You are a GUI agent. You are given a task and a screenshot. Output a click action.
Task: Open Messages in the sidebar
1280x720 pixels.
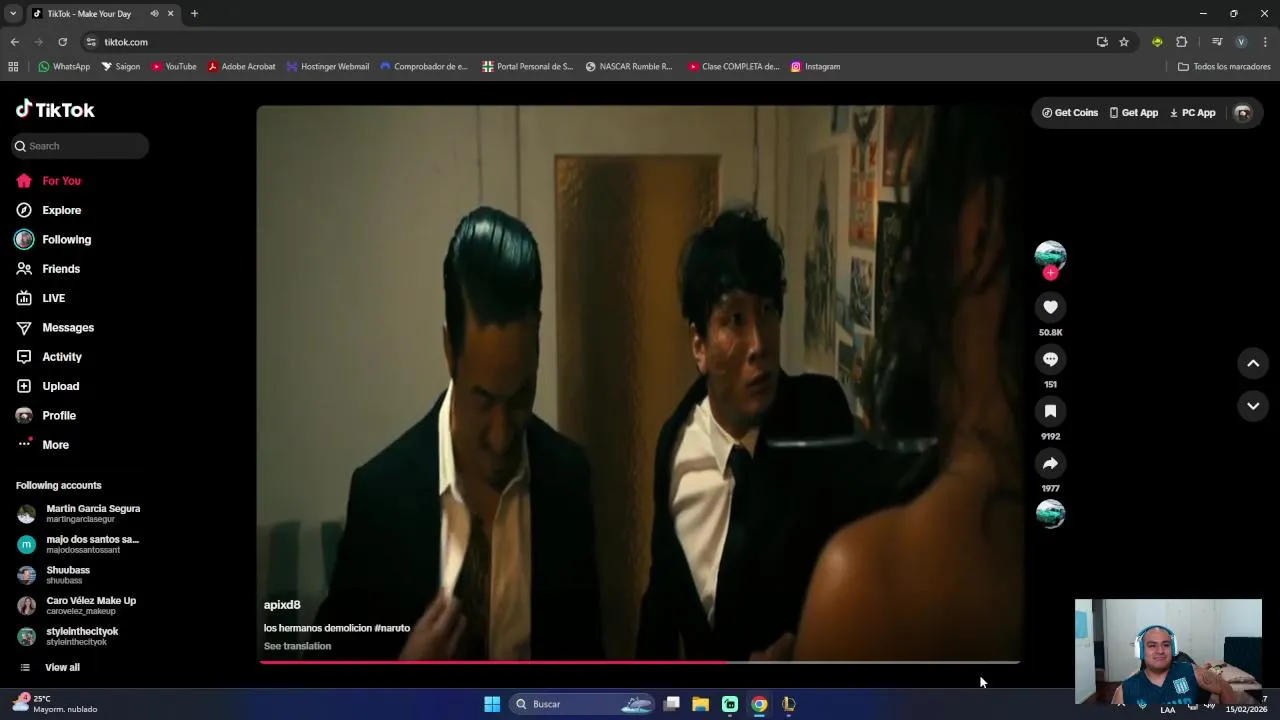click(x=55, y=327)
